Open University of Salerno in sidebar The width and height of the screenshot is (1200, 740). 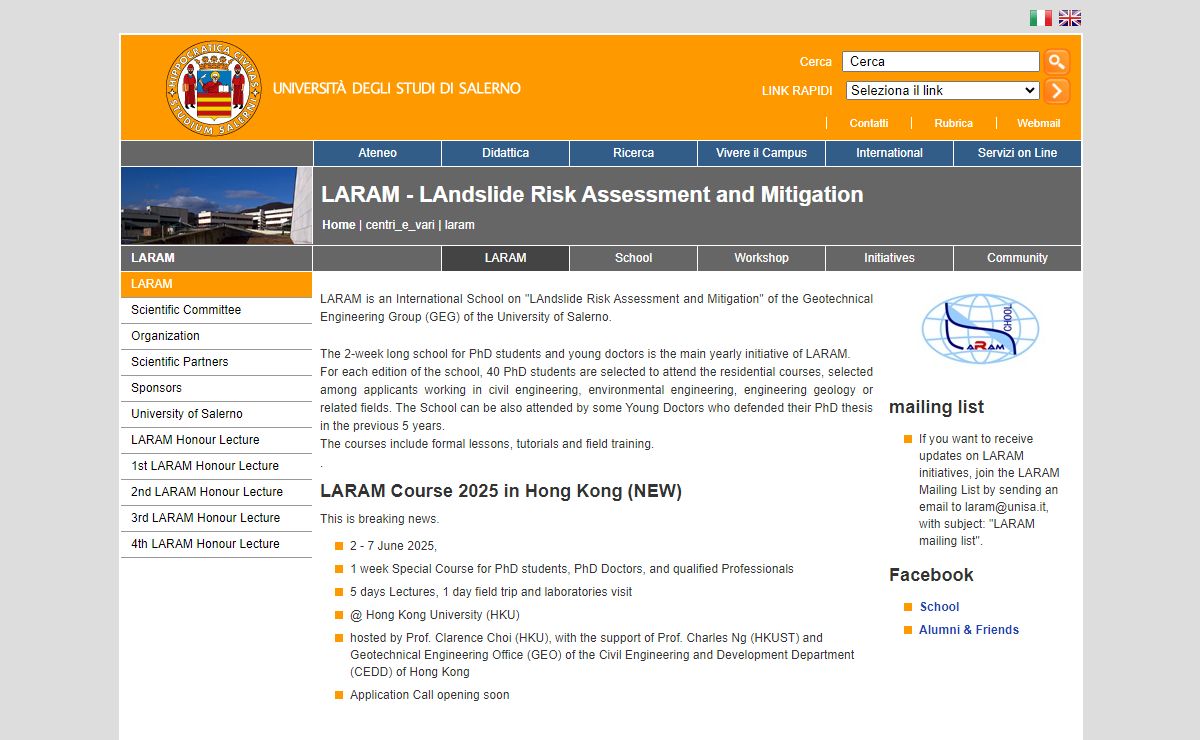(x=216, y=414)
